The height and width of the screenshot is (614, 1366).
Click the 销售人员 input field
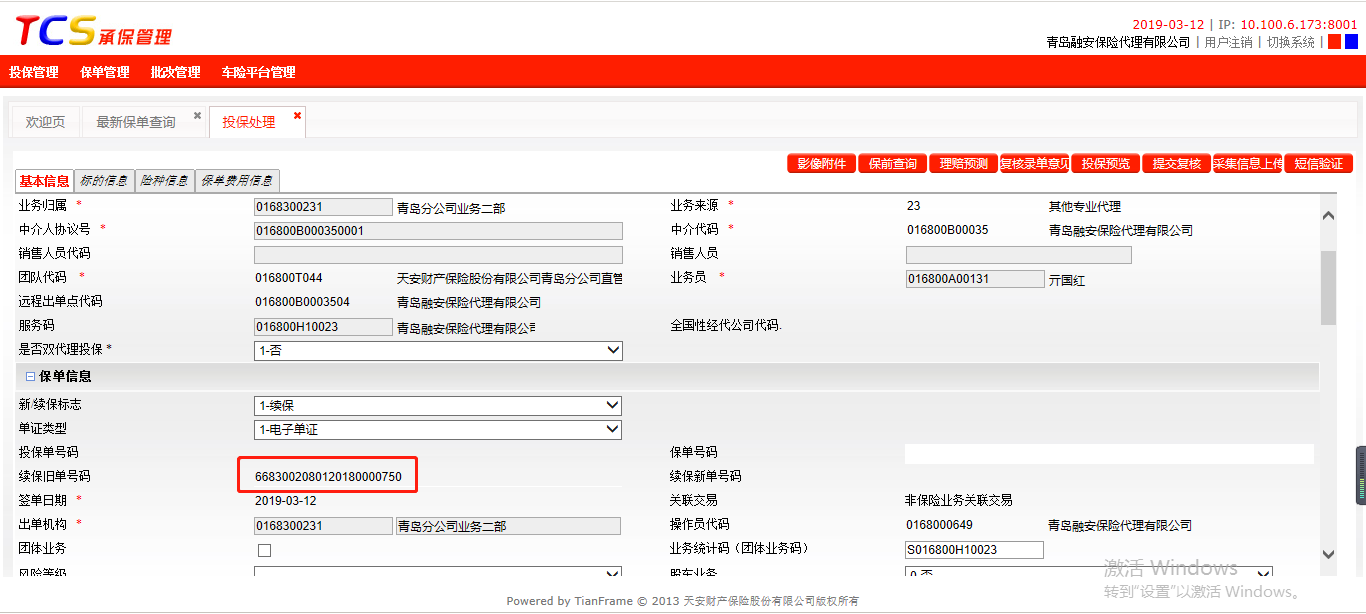(x=1018, y=255)
